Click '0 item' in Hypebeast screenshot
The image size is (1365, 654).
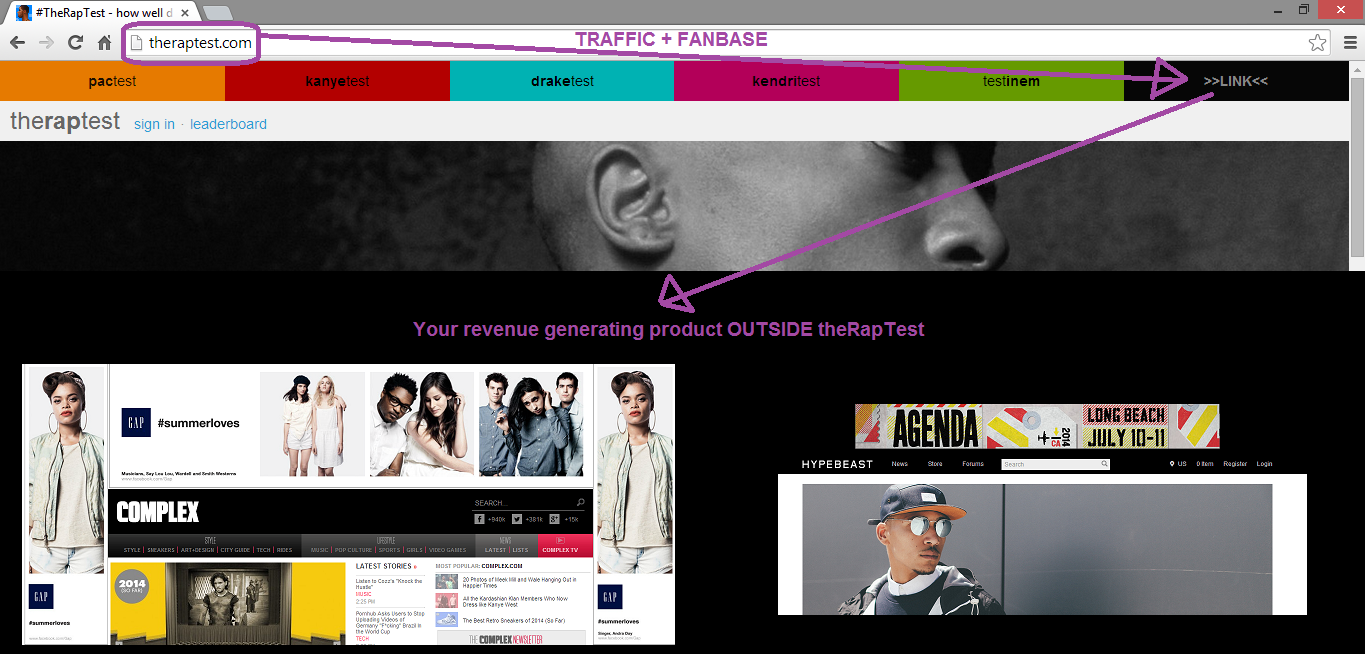1205,464
